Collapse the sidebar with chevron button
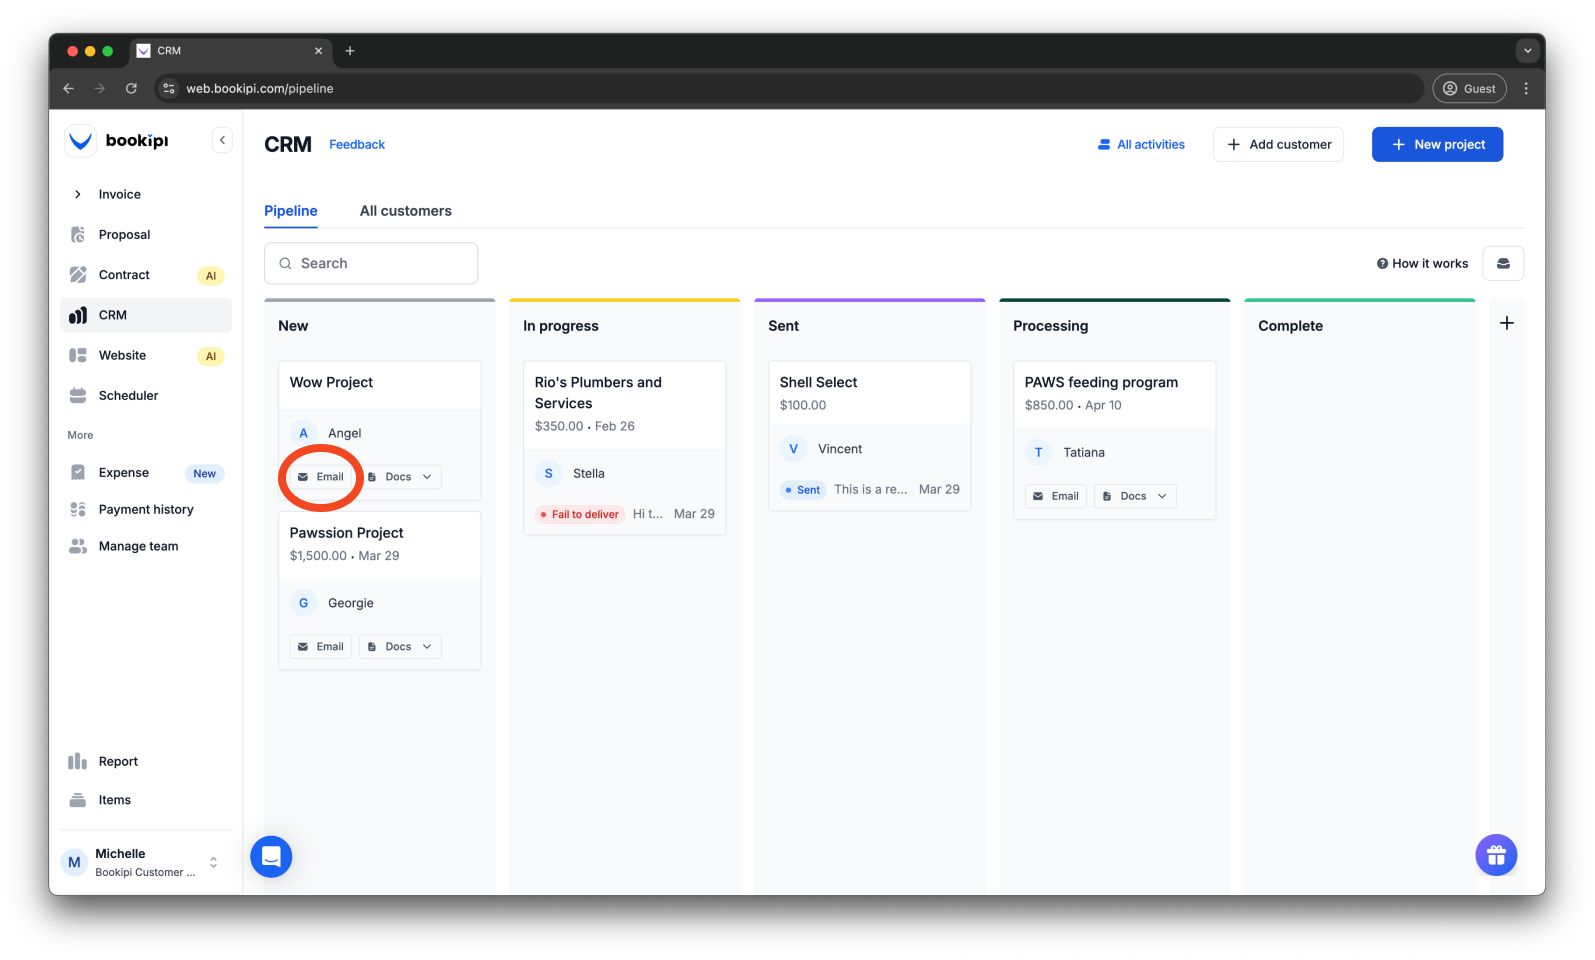 (222, 140)
